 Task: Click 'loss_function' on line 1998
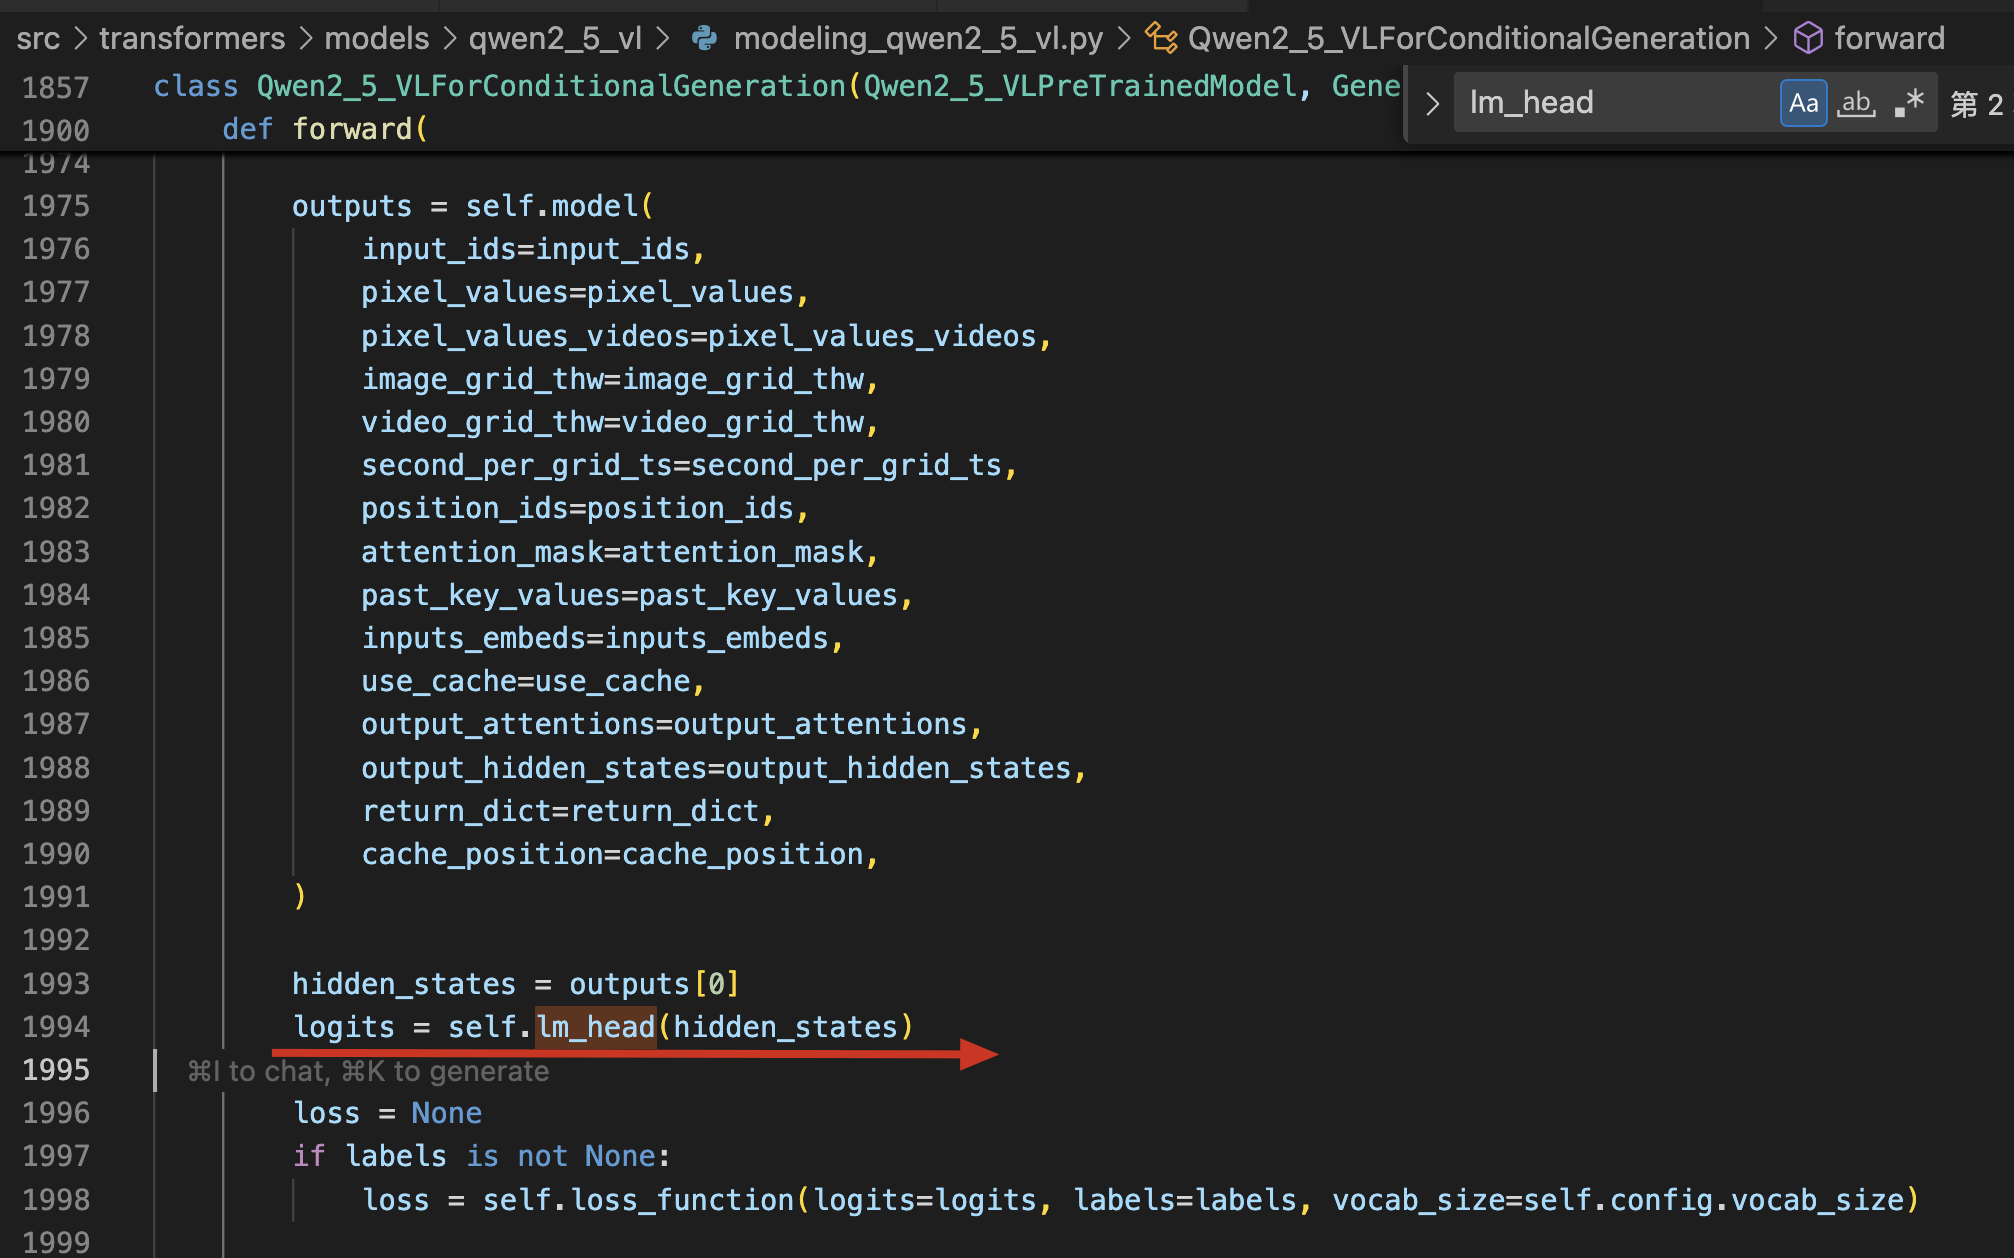click(x=682, y=1200)
